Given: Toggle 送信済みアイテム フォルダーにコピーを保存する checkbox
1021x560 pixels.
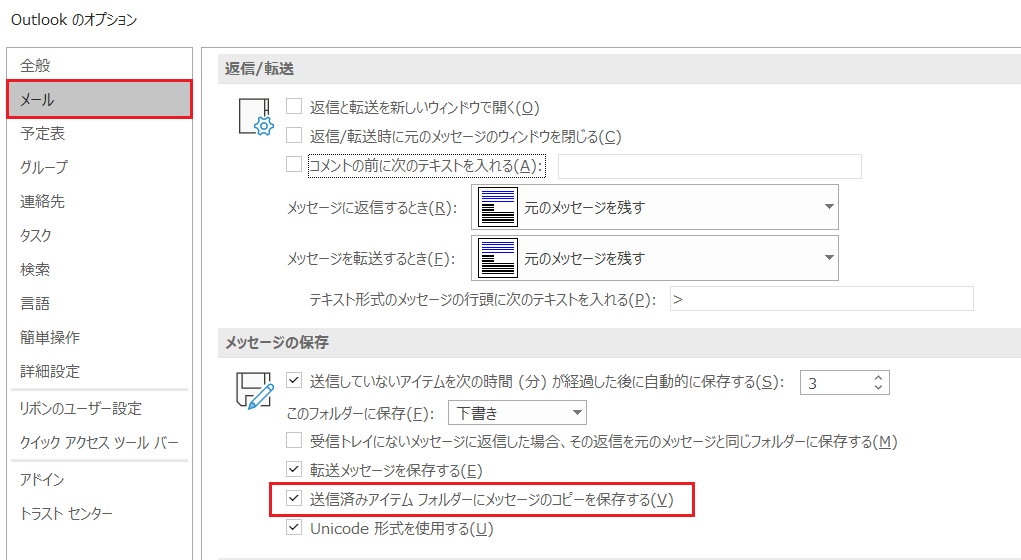Looking at the screenshot, I should (x=294, y=499).
